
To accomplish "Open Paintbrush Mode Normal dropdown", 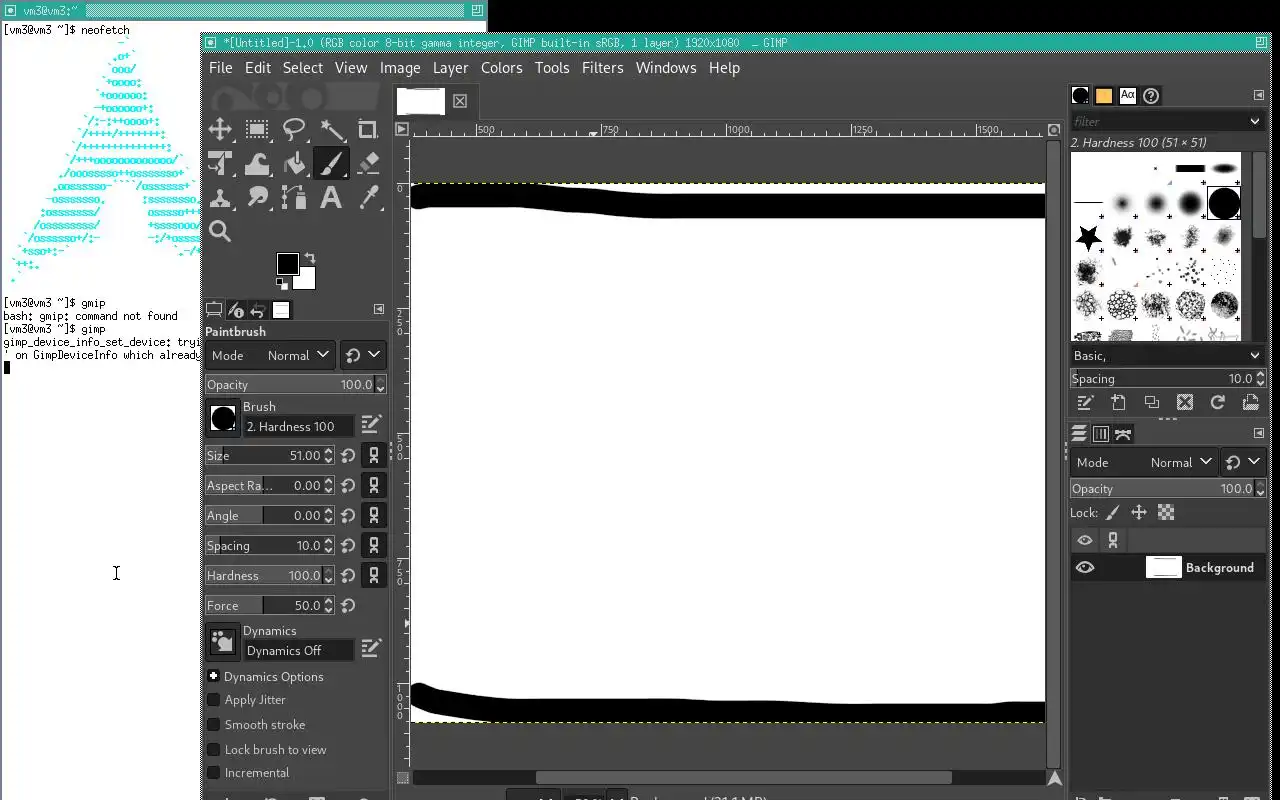I will 270,355.
